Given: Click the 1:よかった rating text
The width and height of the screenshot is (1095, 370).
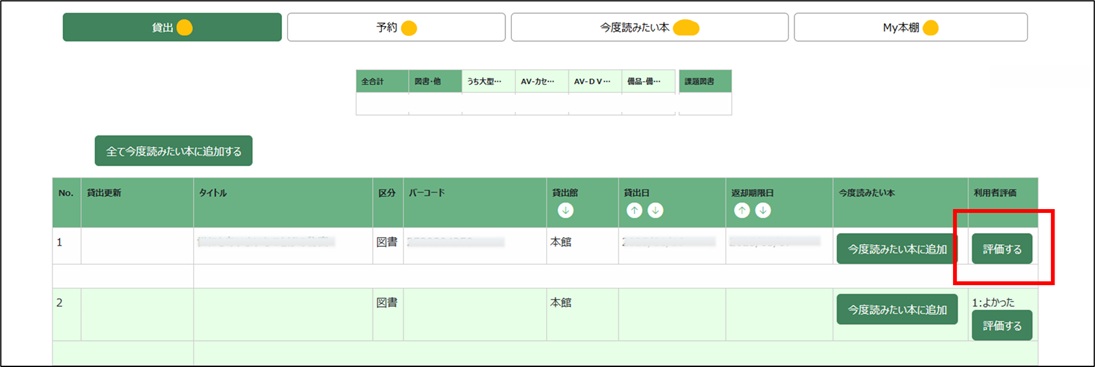Looking at the screenshot, I should (x=993, y=302).
